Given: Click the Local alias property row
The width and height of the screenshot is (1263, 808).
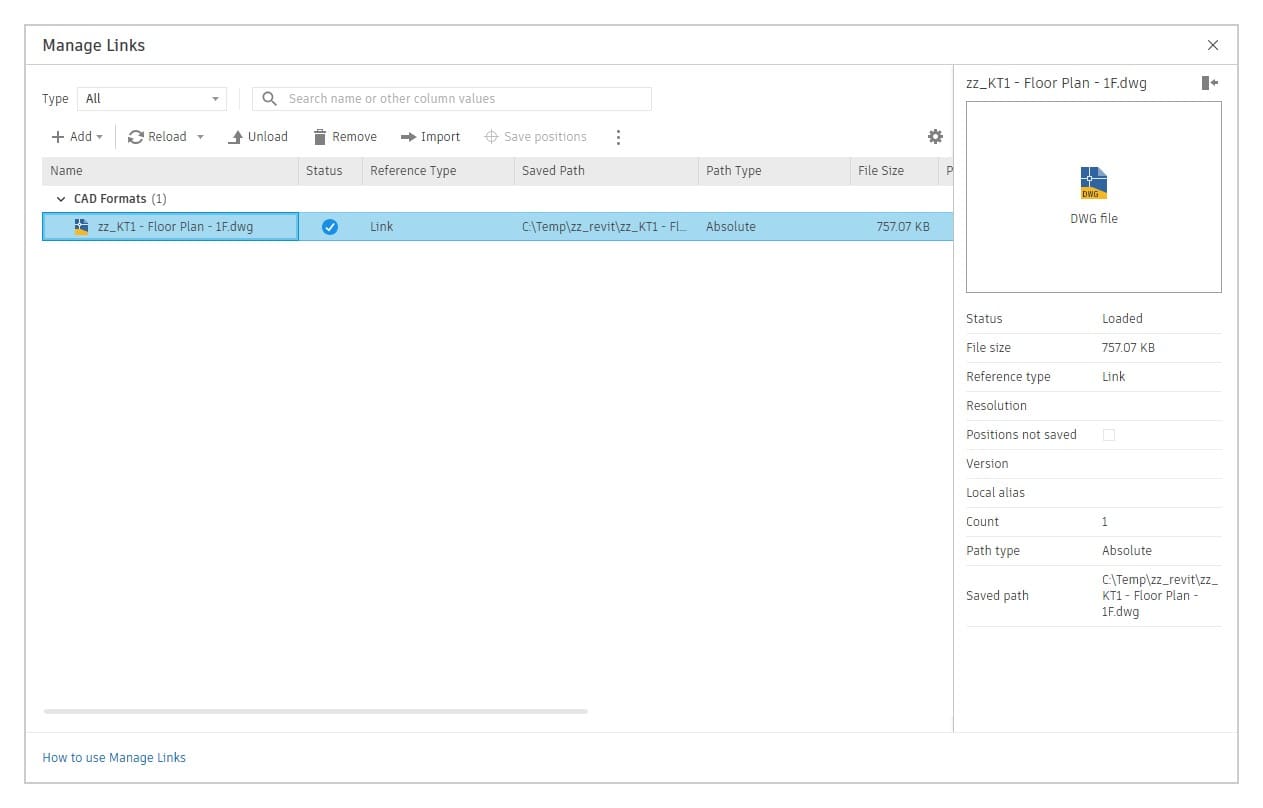Looking at the screenshot, I should click(1093, 493).
